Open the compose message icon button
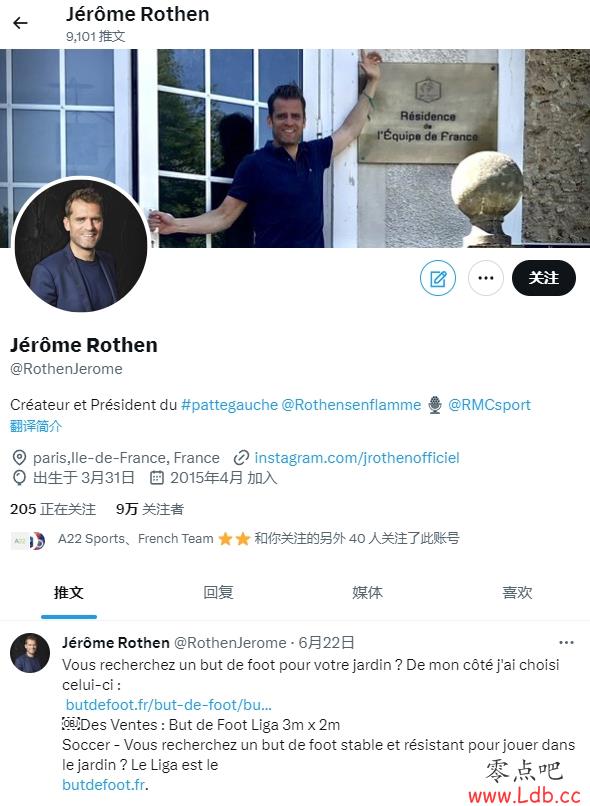 click(x=438, y=278)
